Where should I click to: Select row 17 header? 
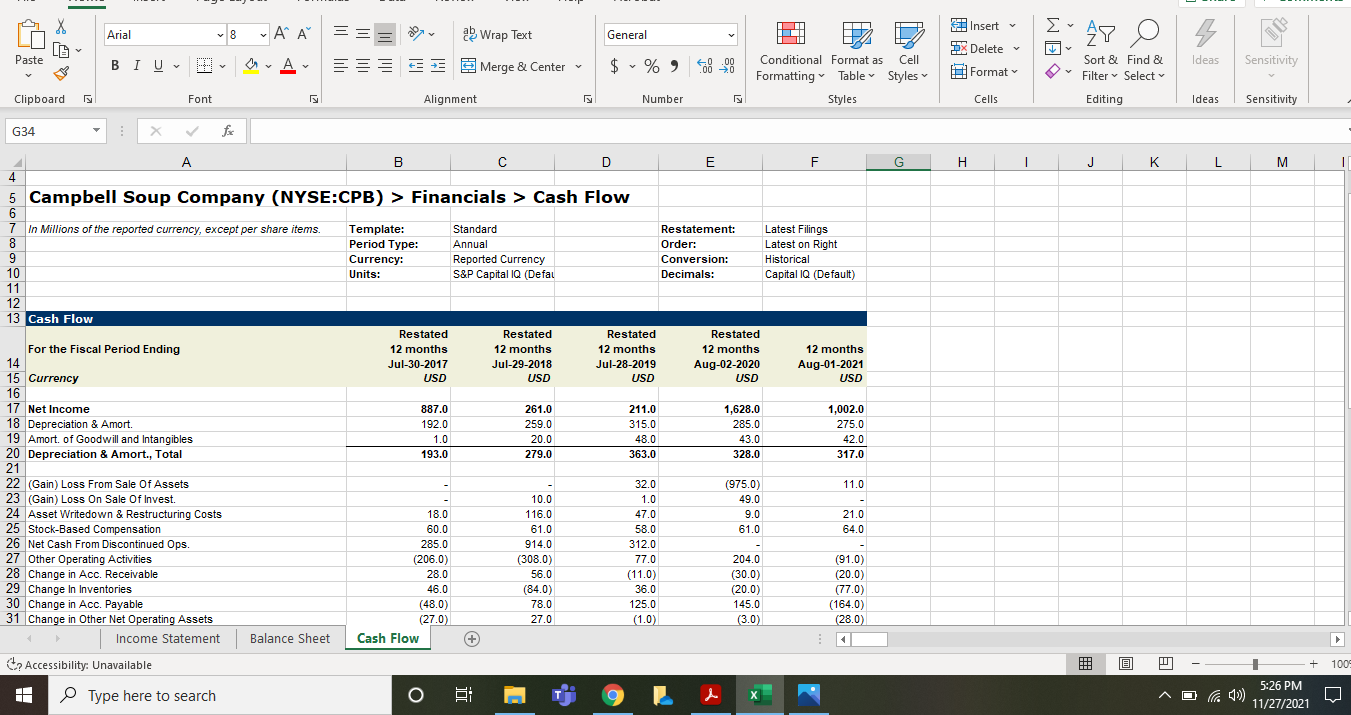coord(13,409)
